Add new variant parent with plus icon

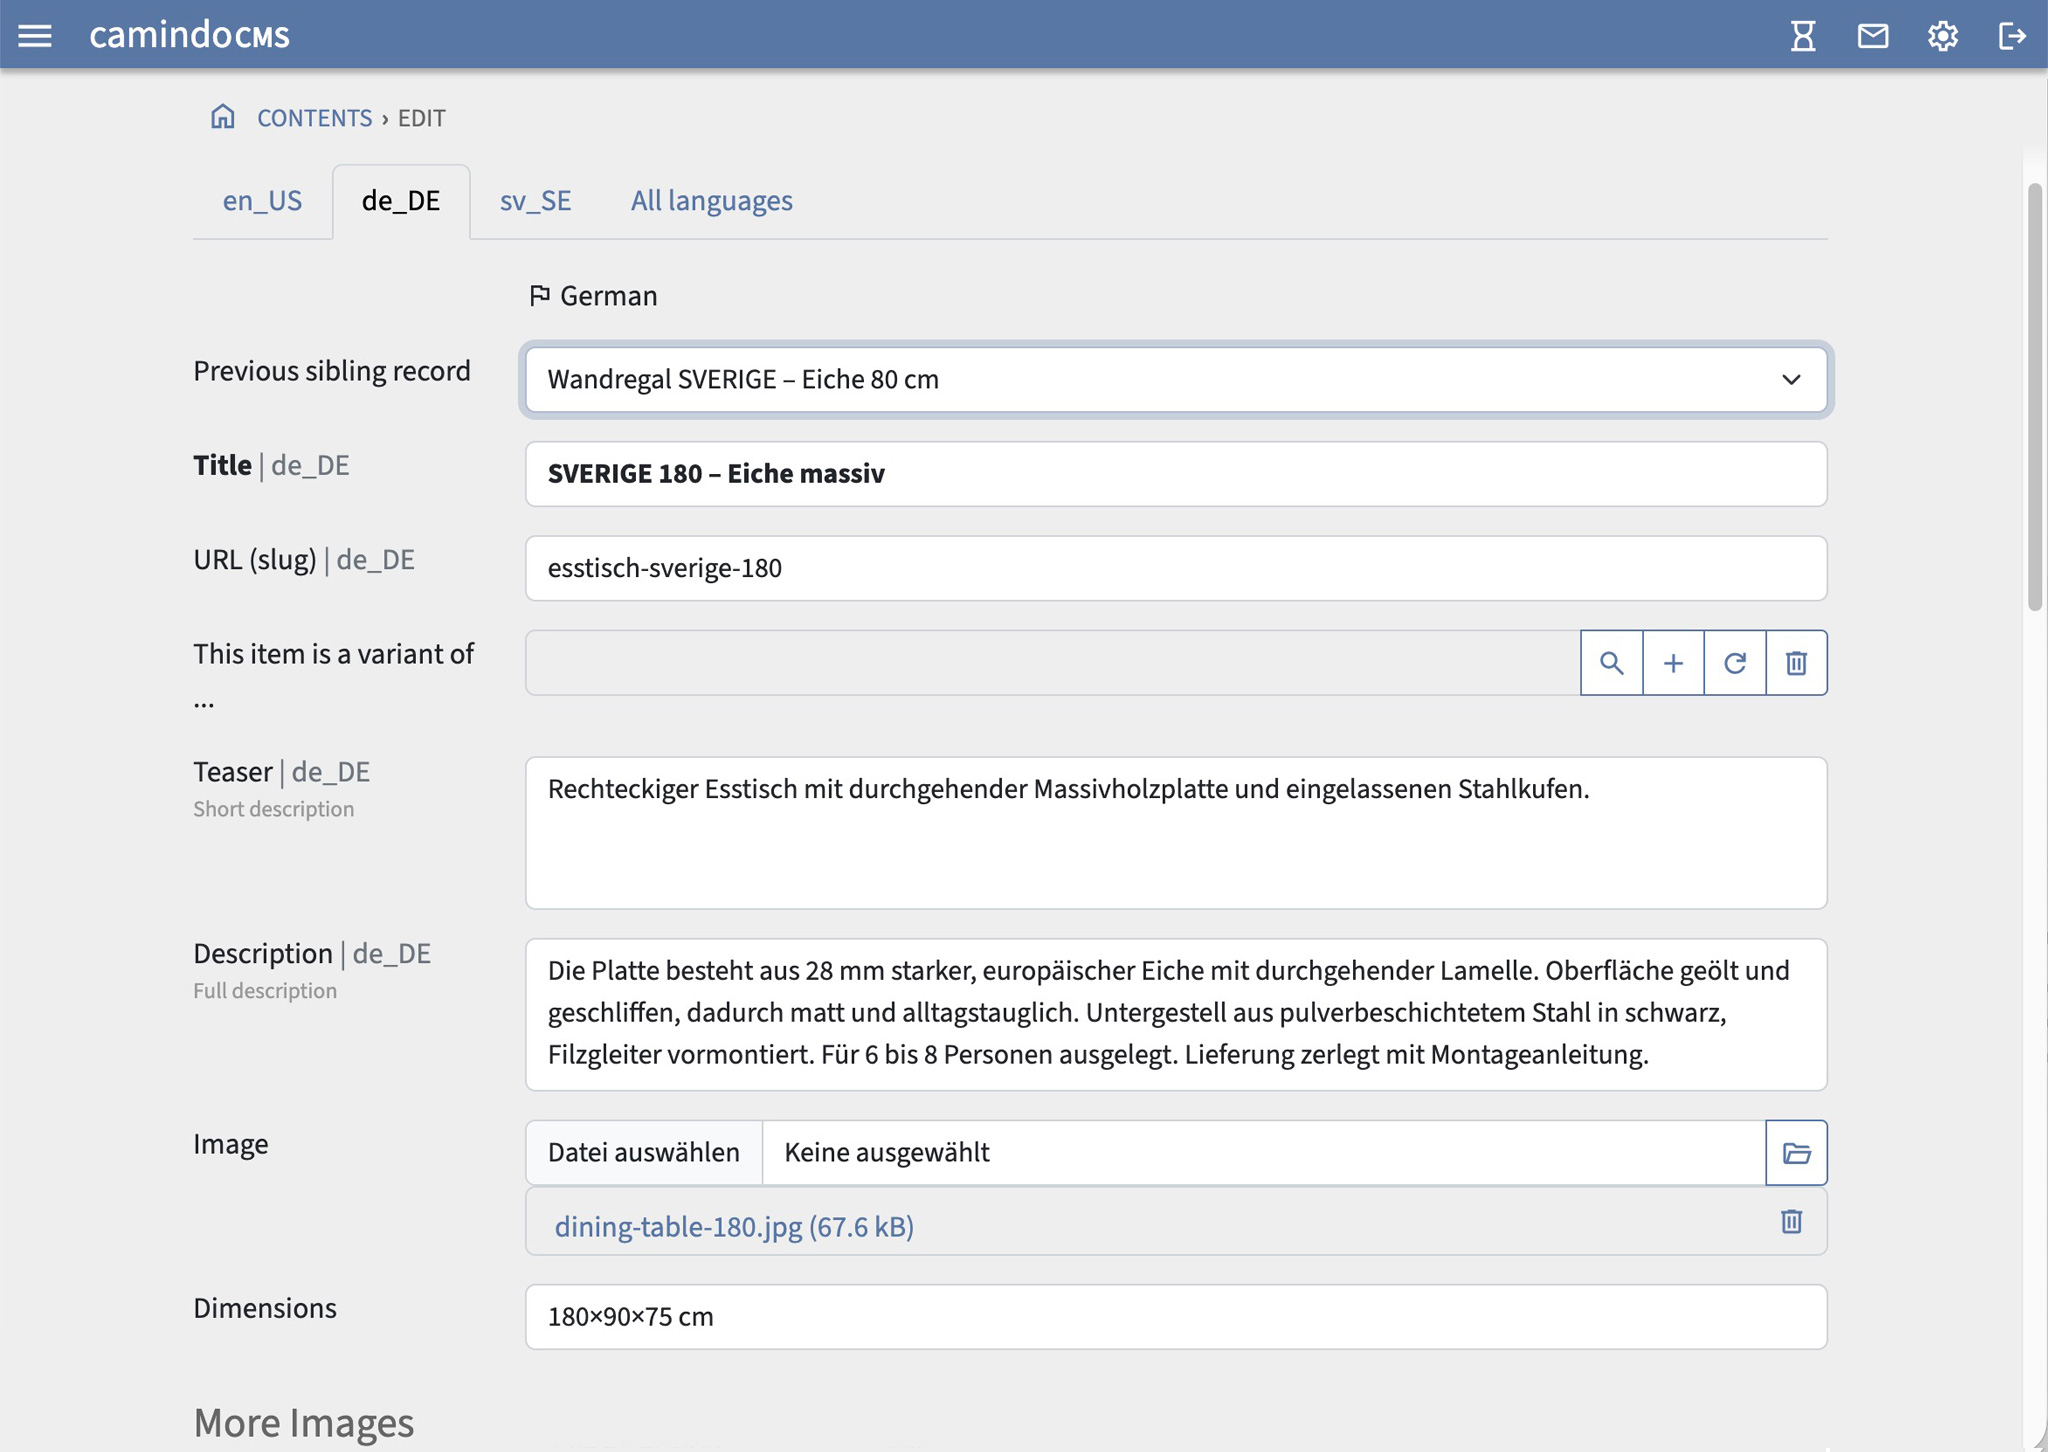coord(1673,663)
